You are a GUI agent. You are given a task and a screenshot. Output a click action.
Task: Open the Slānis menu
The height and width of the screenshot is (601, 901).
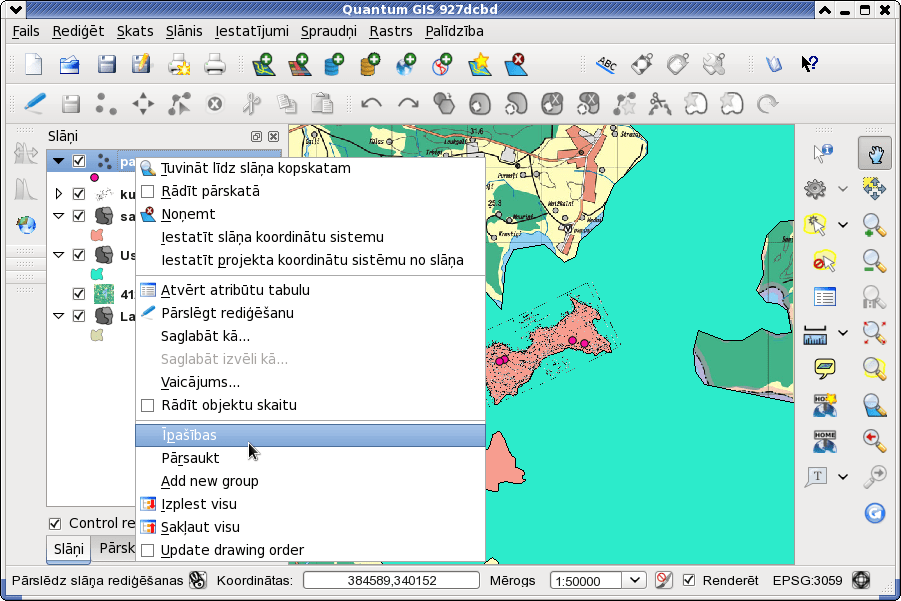pyautogui.click(x=184, y=31)
